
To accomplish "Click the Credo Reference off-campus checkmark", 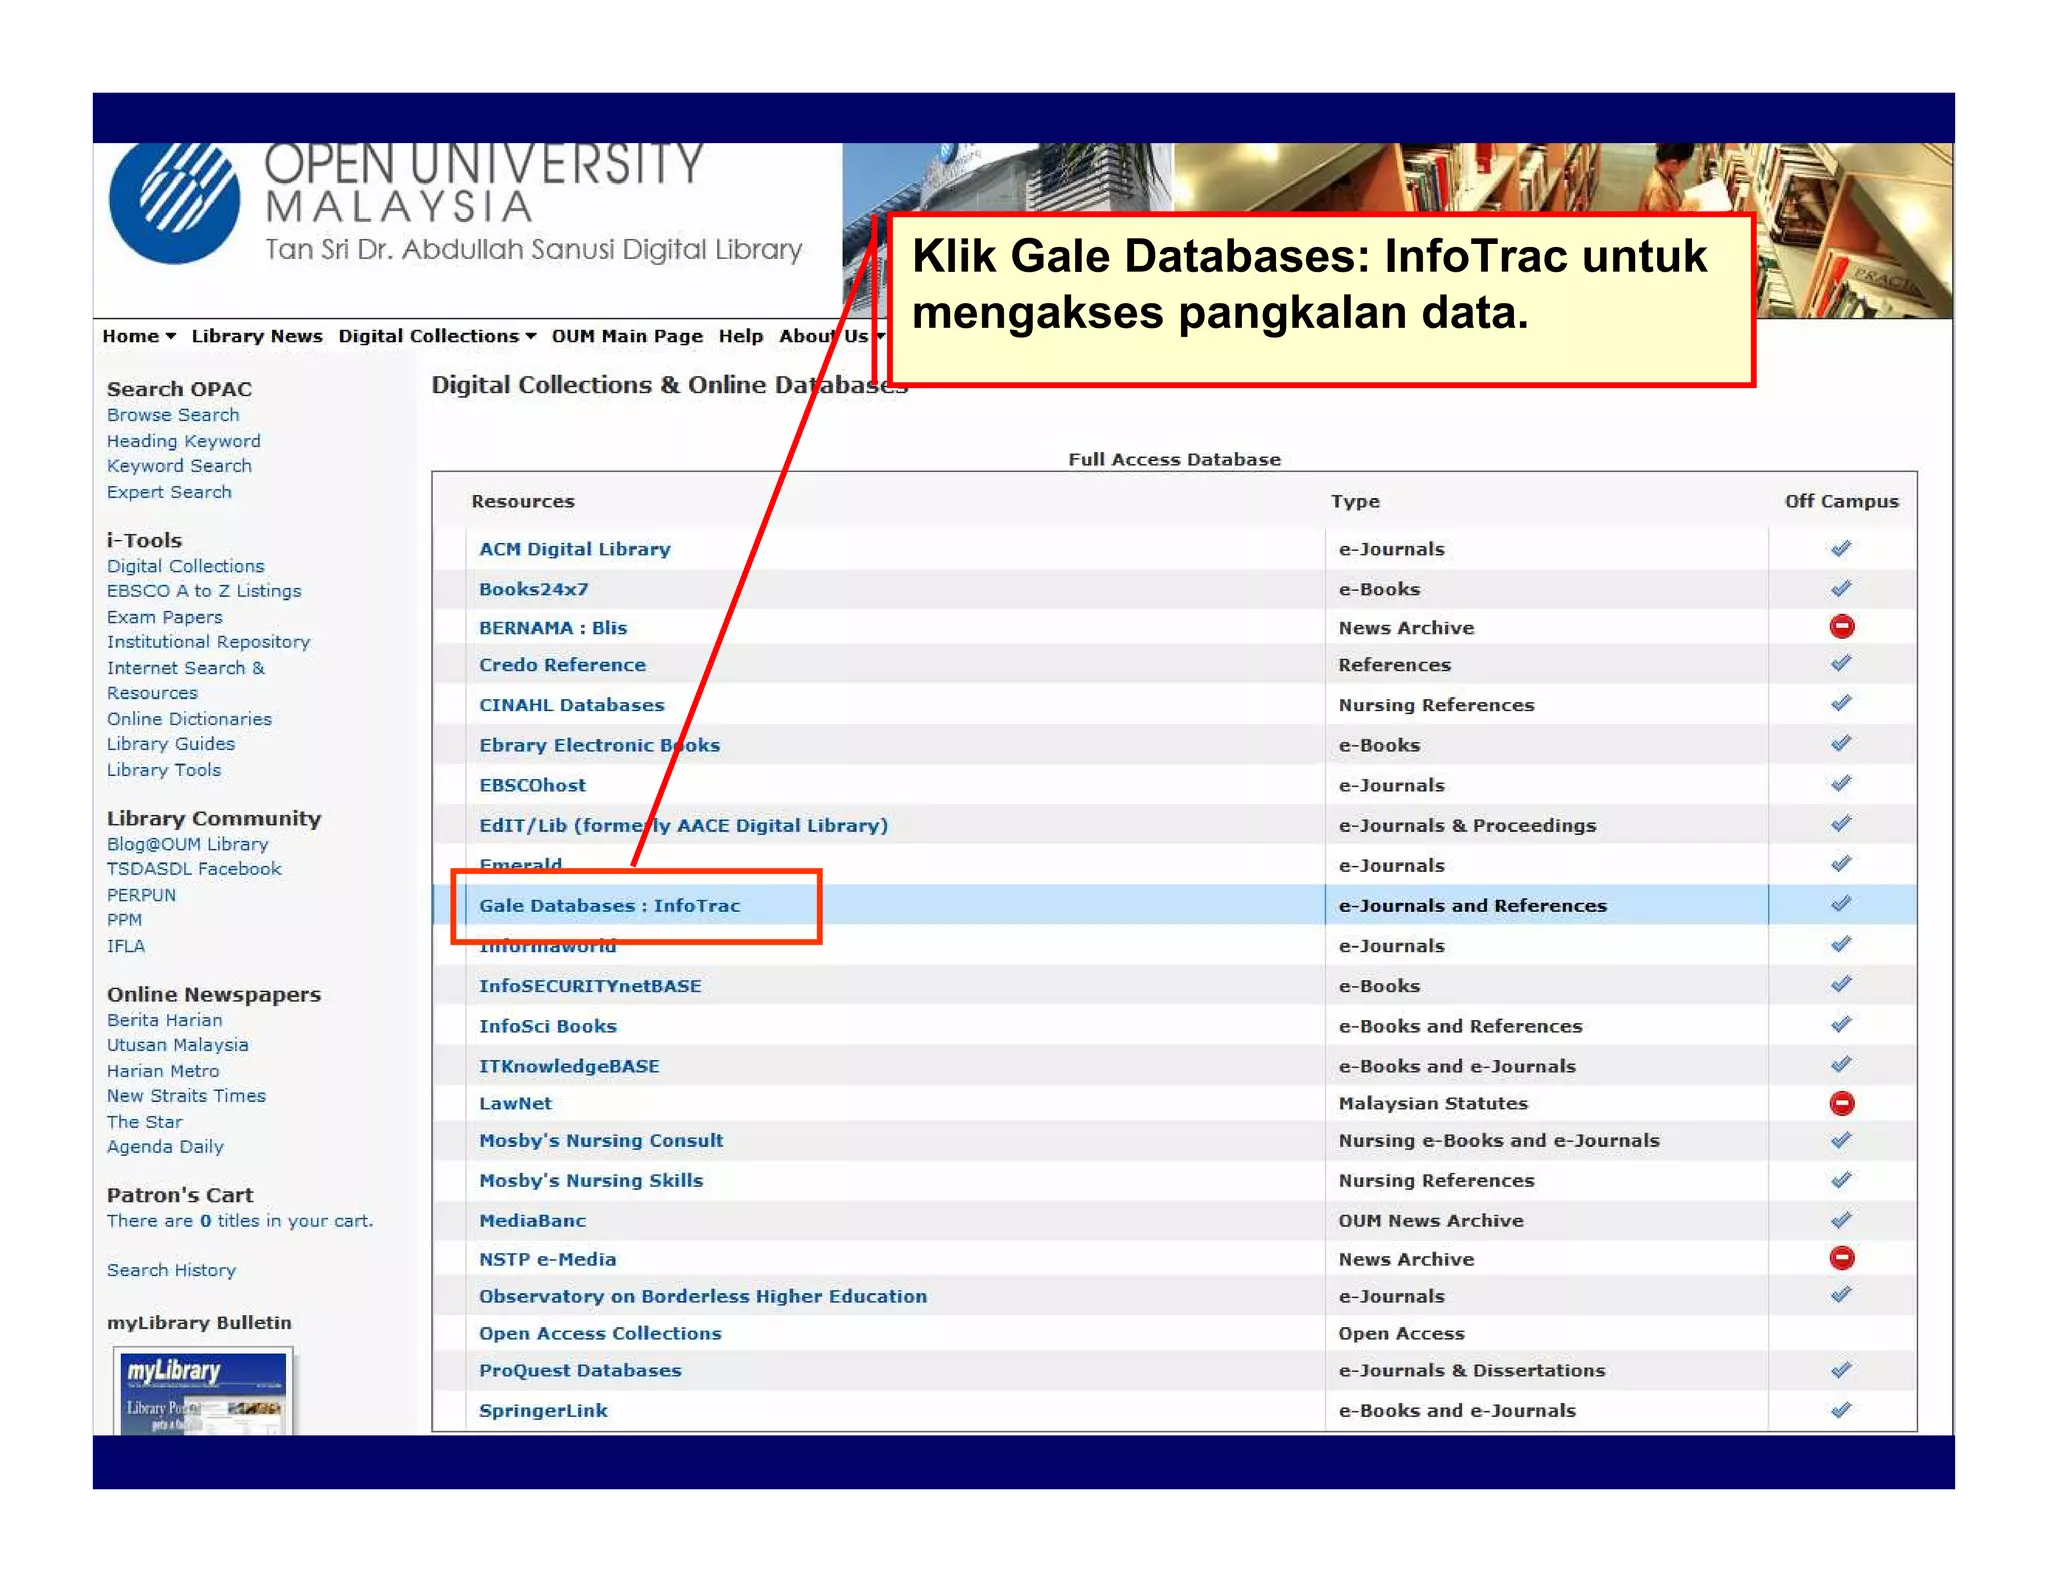I will [x=1841, y=663].
